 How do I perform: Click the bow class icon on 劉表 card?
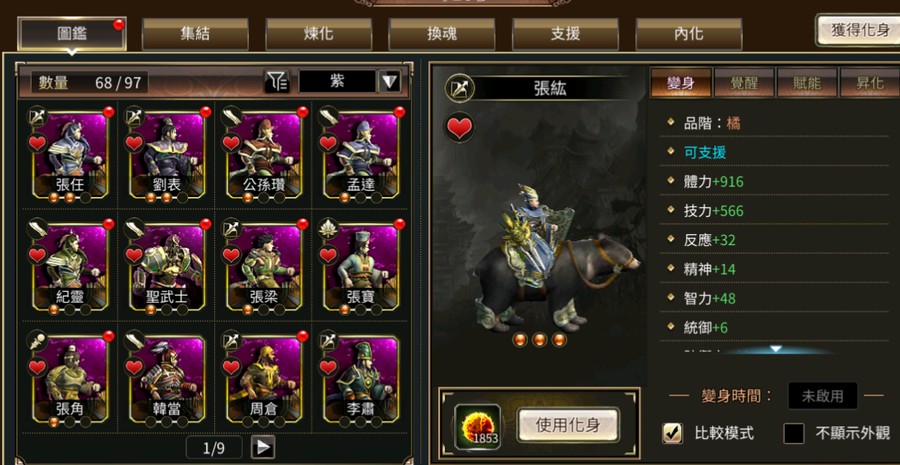(134, 116)
